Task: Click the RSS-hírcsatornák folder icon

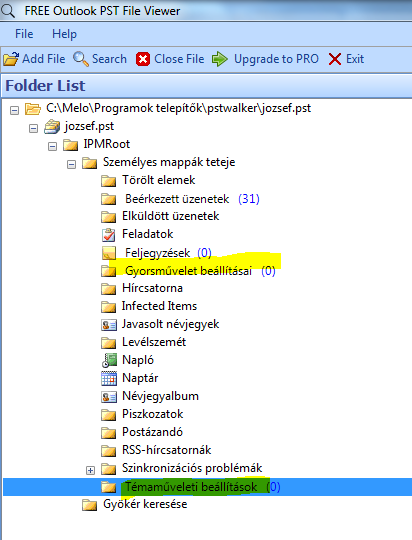Action: coord(109,450)
